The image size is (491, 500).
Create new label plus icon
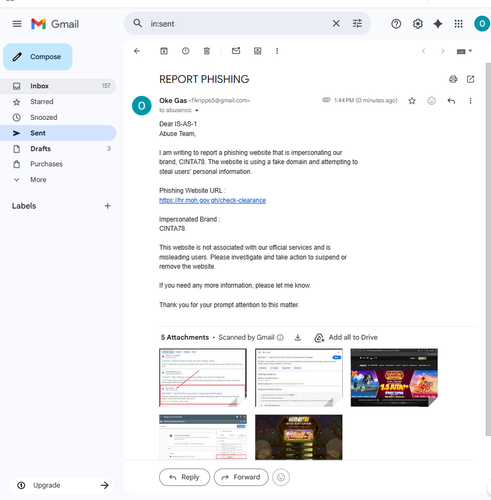(107, 206)
